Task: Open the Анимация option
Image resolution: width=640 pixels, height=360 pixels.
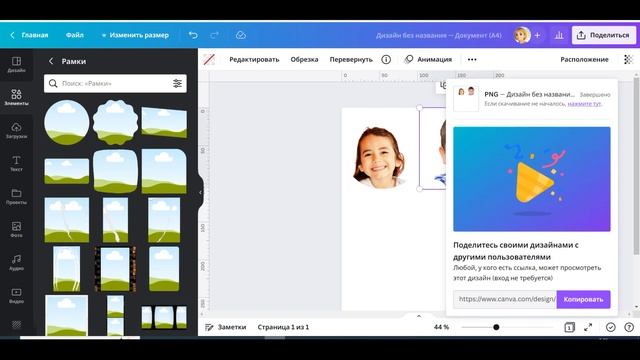Action: click(x=428, y=60)
